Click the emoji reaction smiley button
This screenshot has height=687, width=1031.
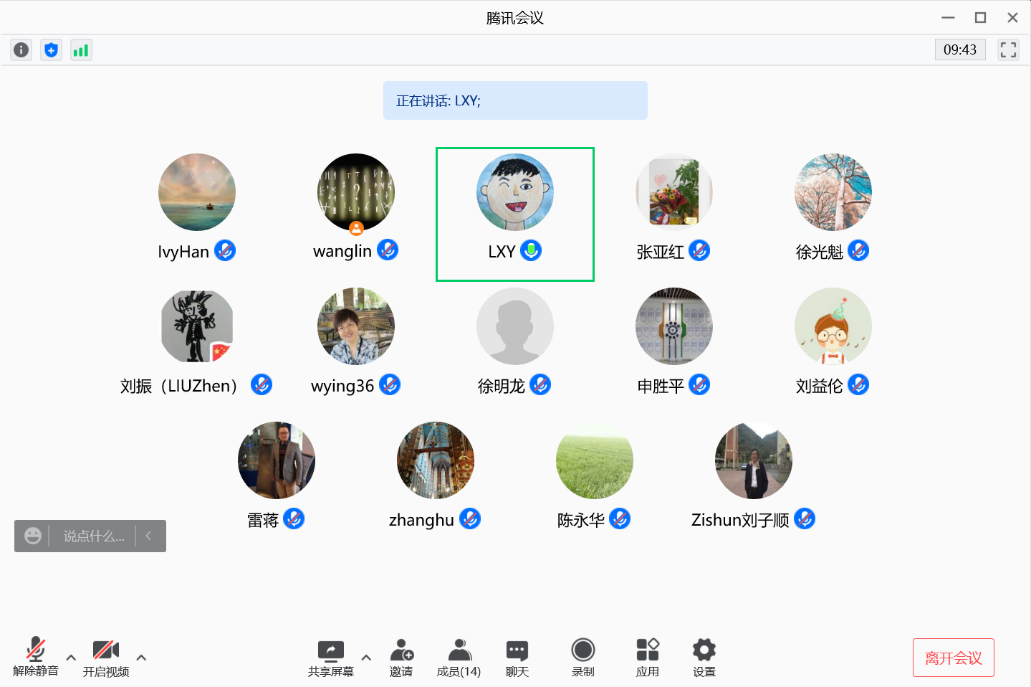(x=33, y=536)
